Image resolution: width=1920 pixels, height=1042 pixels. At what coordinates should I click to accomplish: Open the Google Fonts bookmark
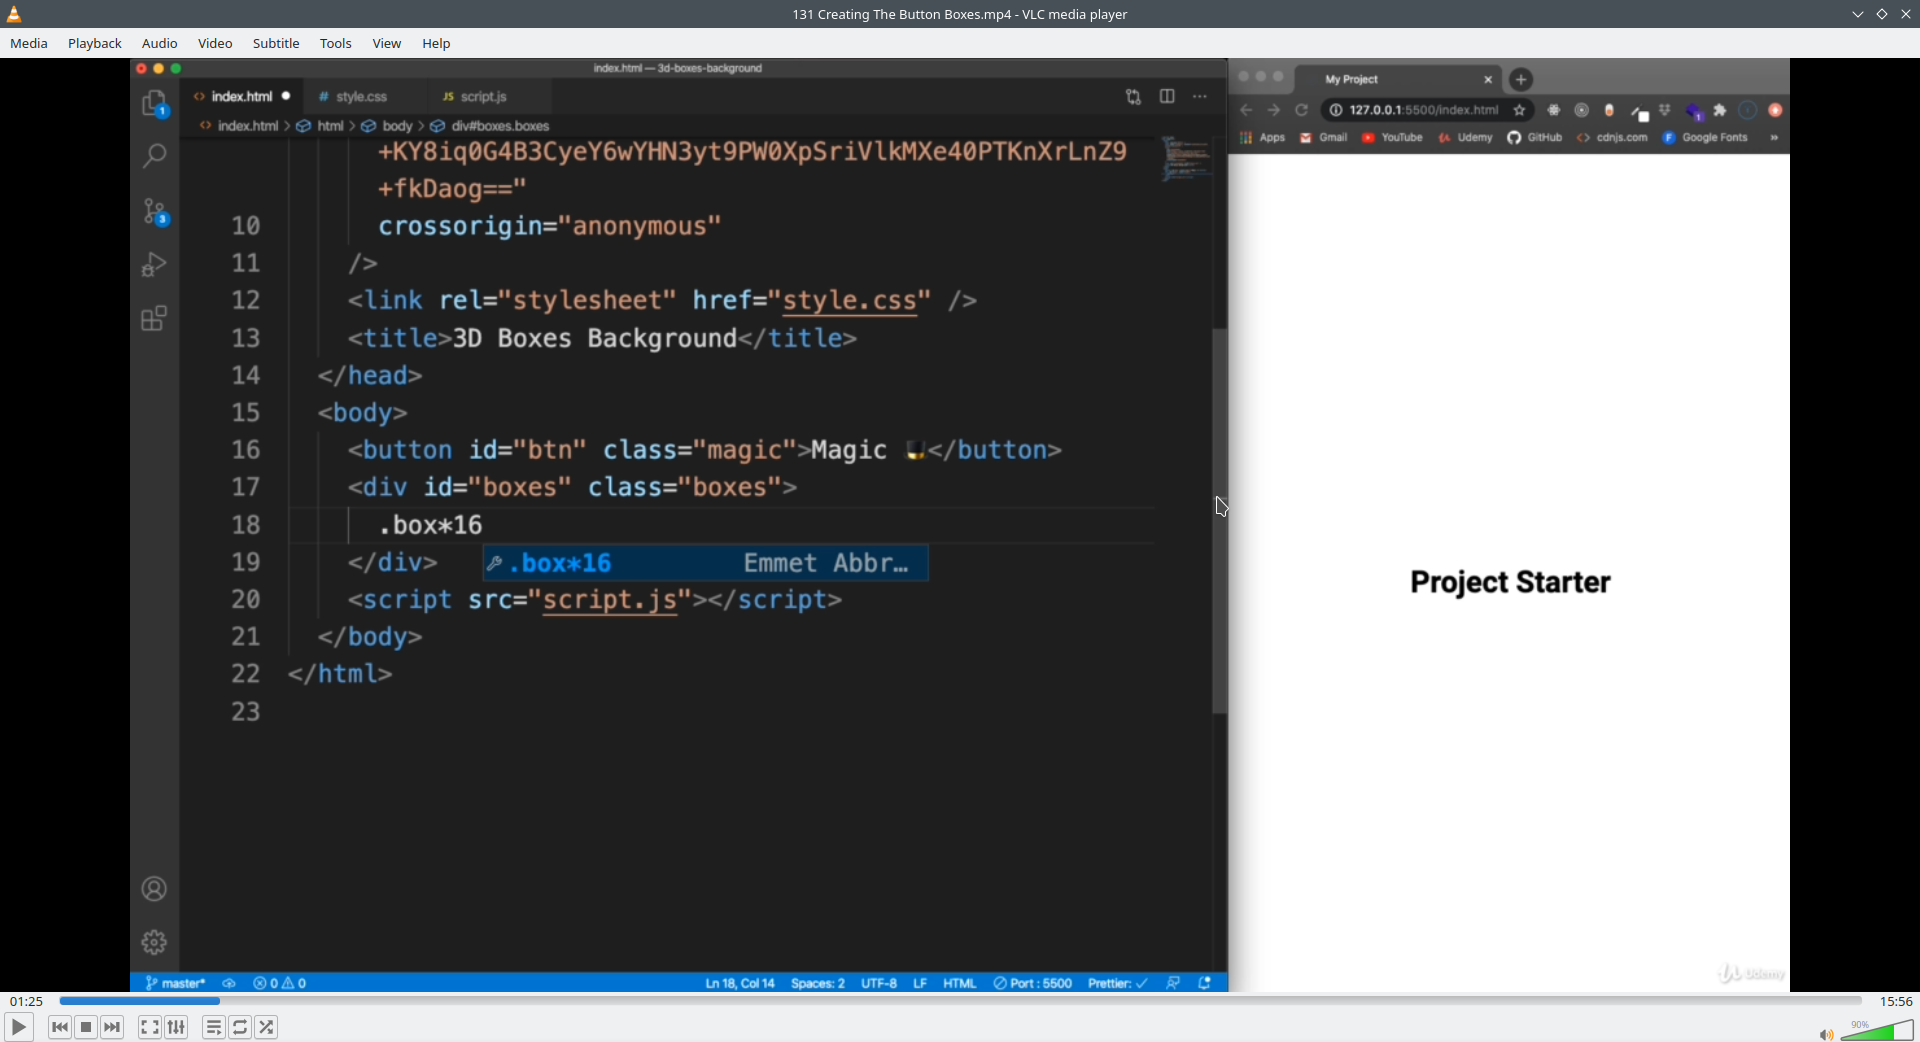click(x=1705, y=138)
